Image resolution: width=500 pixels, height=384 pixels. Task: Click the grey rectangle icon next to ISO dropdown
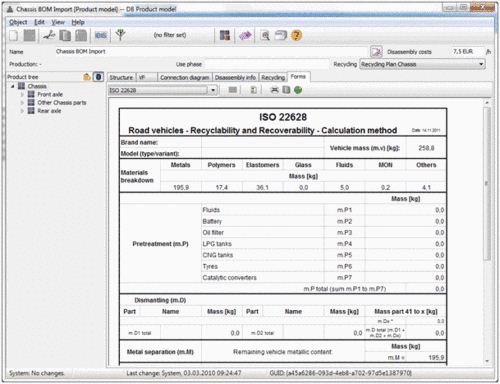[x=233, y=90]
